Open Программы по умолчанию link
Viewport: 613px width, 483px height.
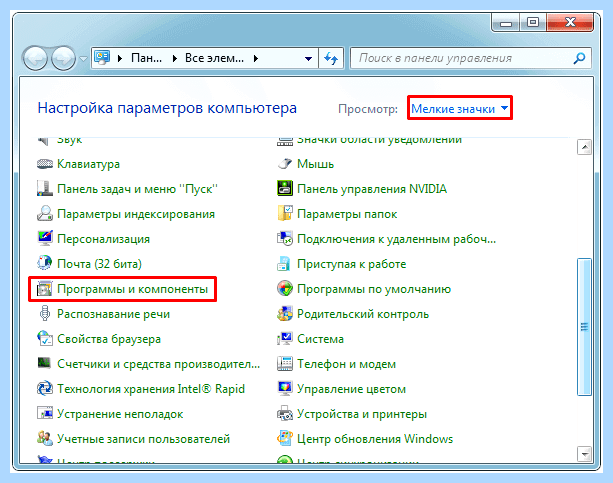pyautogui.click(x=374, y=289)
